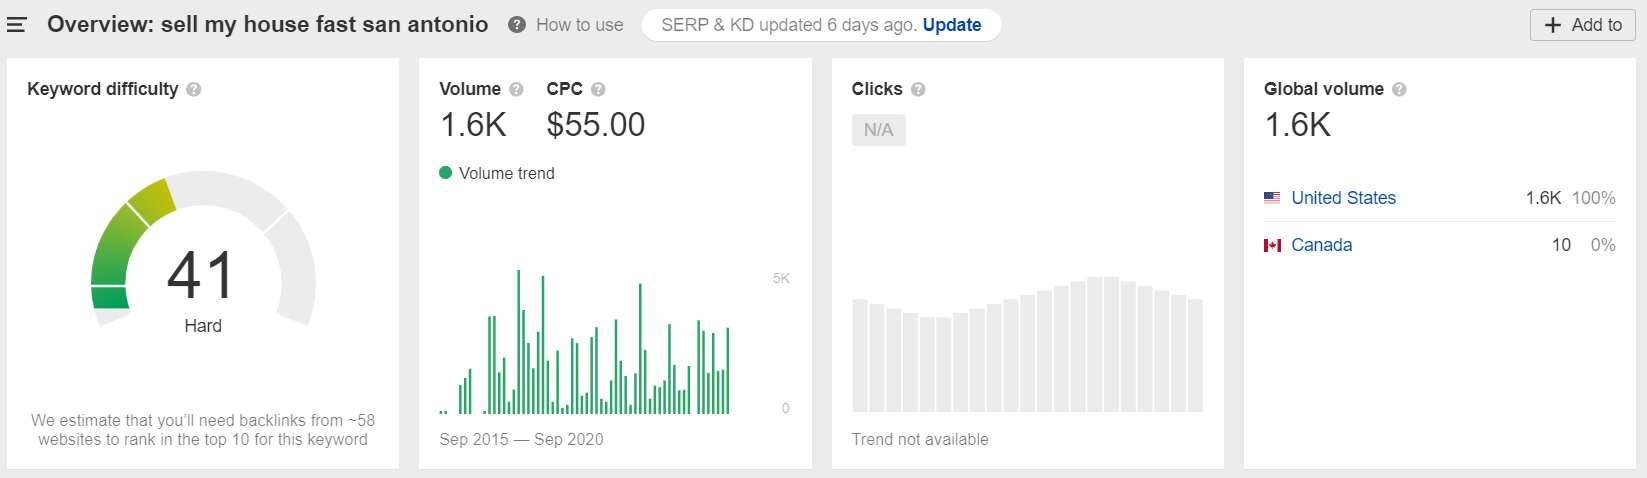Click the grey Clicks placeholder chart
The width and height of the screenshot is (1647, 478).
point(1027,350)
